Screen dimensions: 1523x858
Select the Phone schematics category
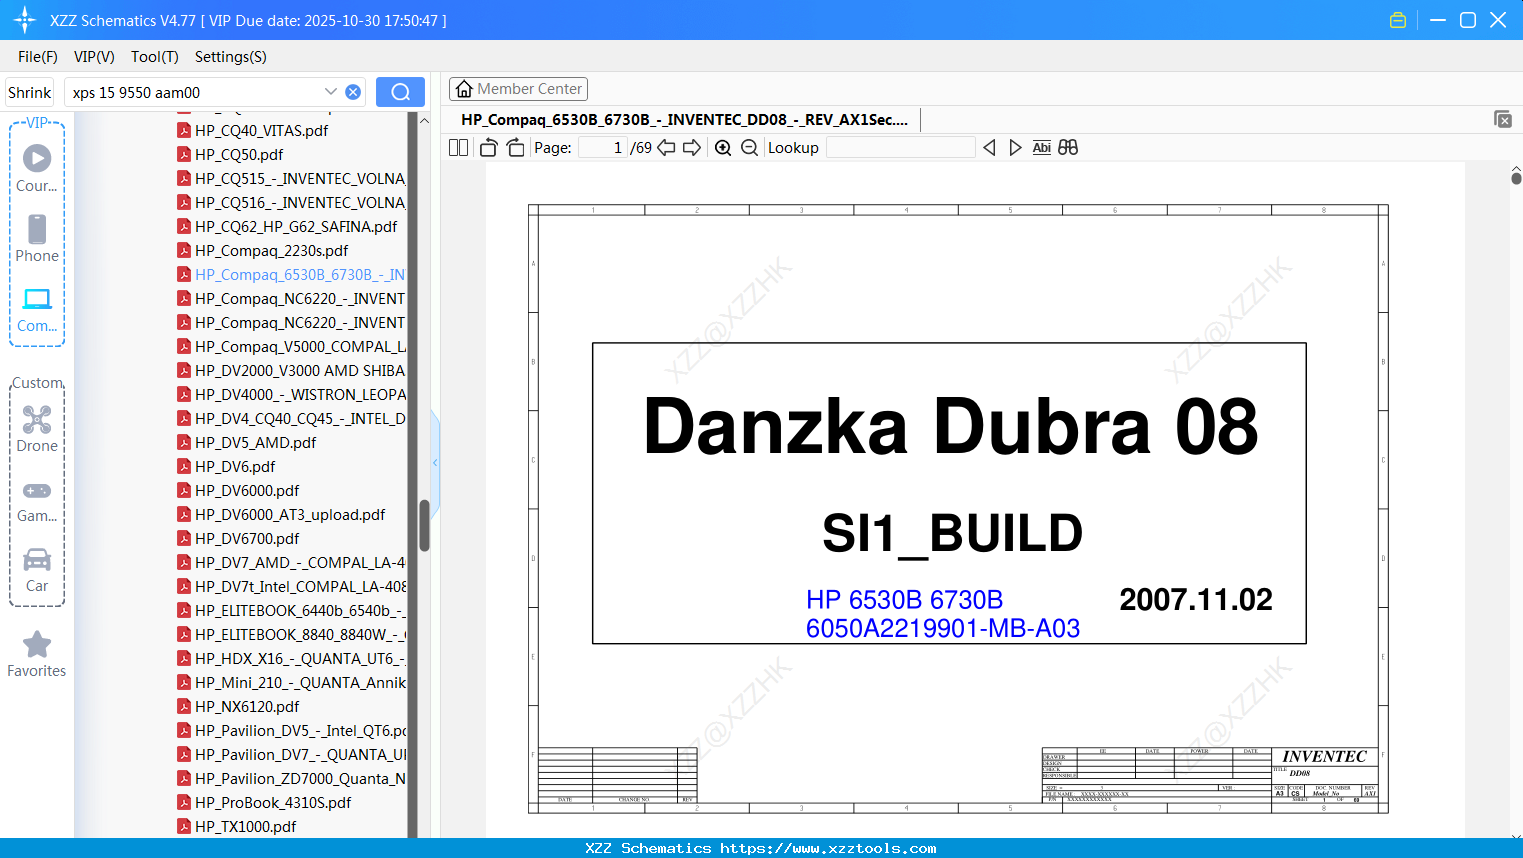tap(37, 239)
